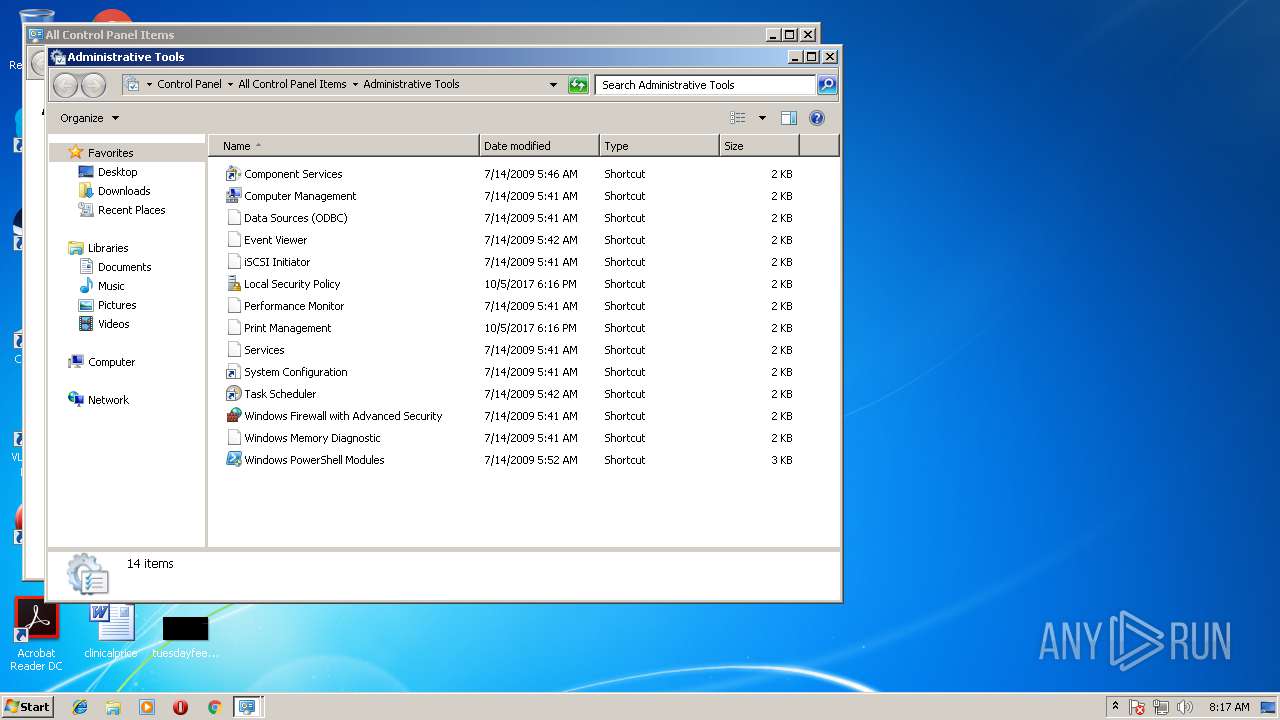The image size is (1280, 720).
Task: Open Component Services shortcut icon
Action: tap(233, 174)
